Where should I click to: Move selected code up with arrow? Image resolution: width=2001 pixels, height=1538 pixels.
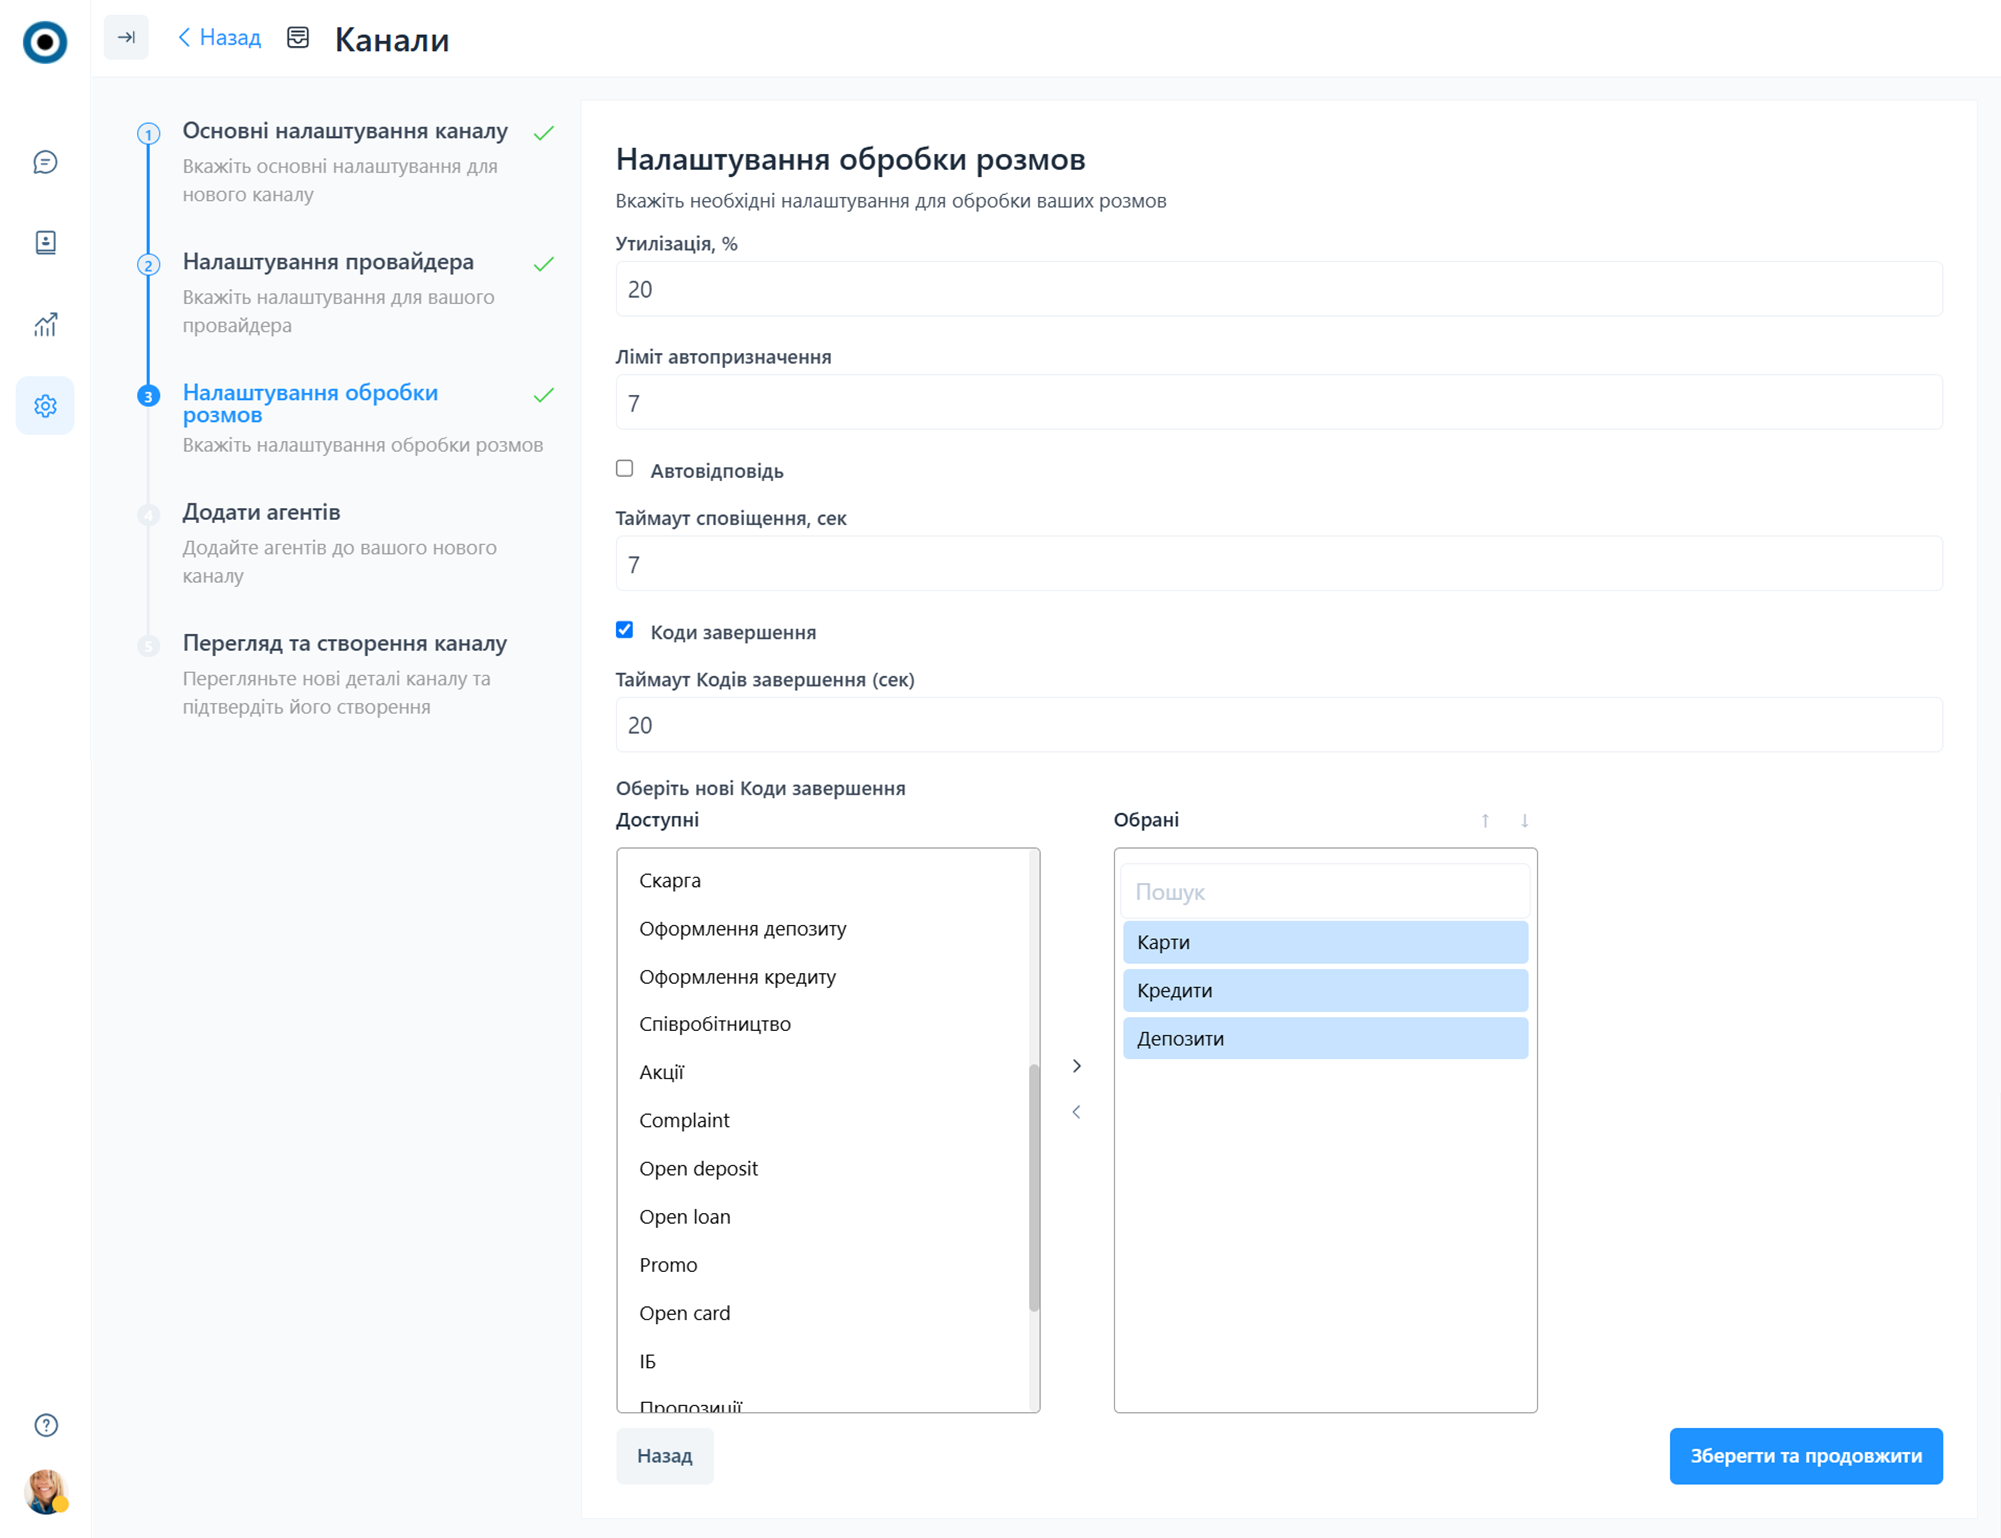(x=1485, y=821)
